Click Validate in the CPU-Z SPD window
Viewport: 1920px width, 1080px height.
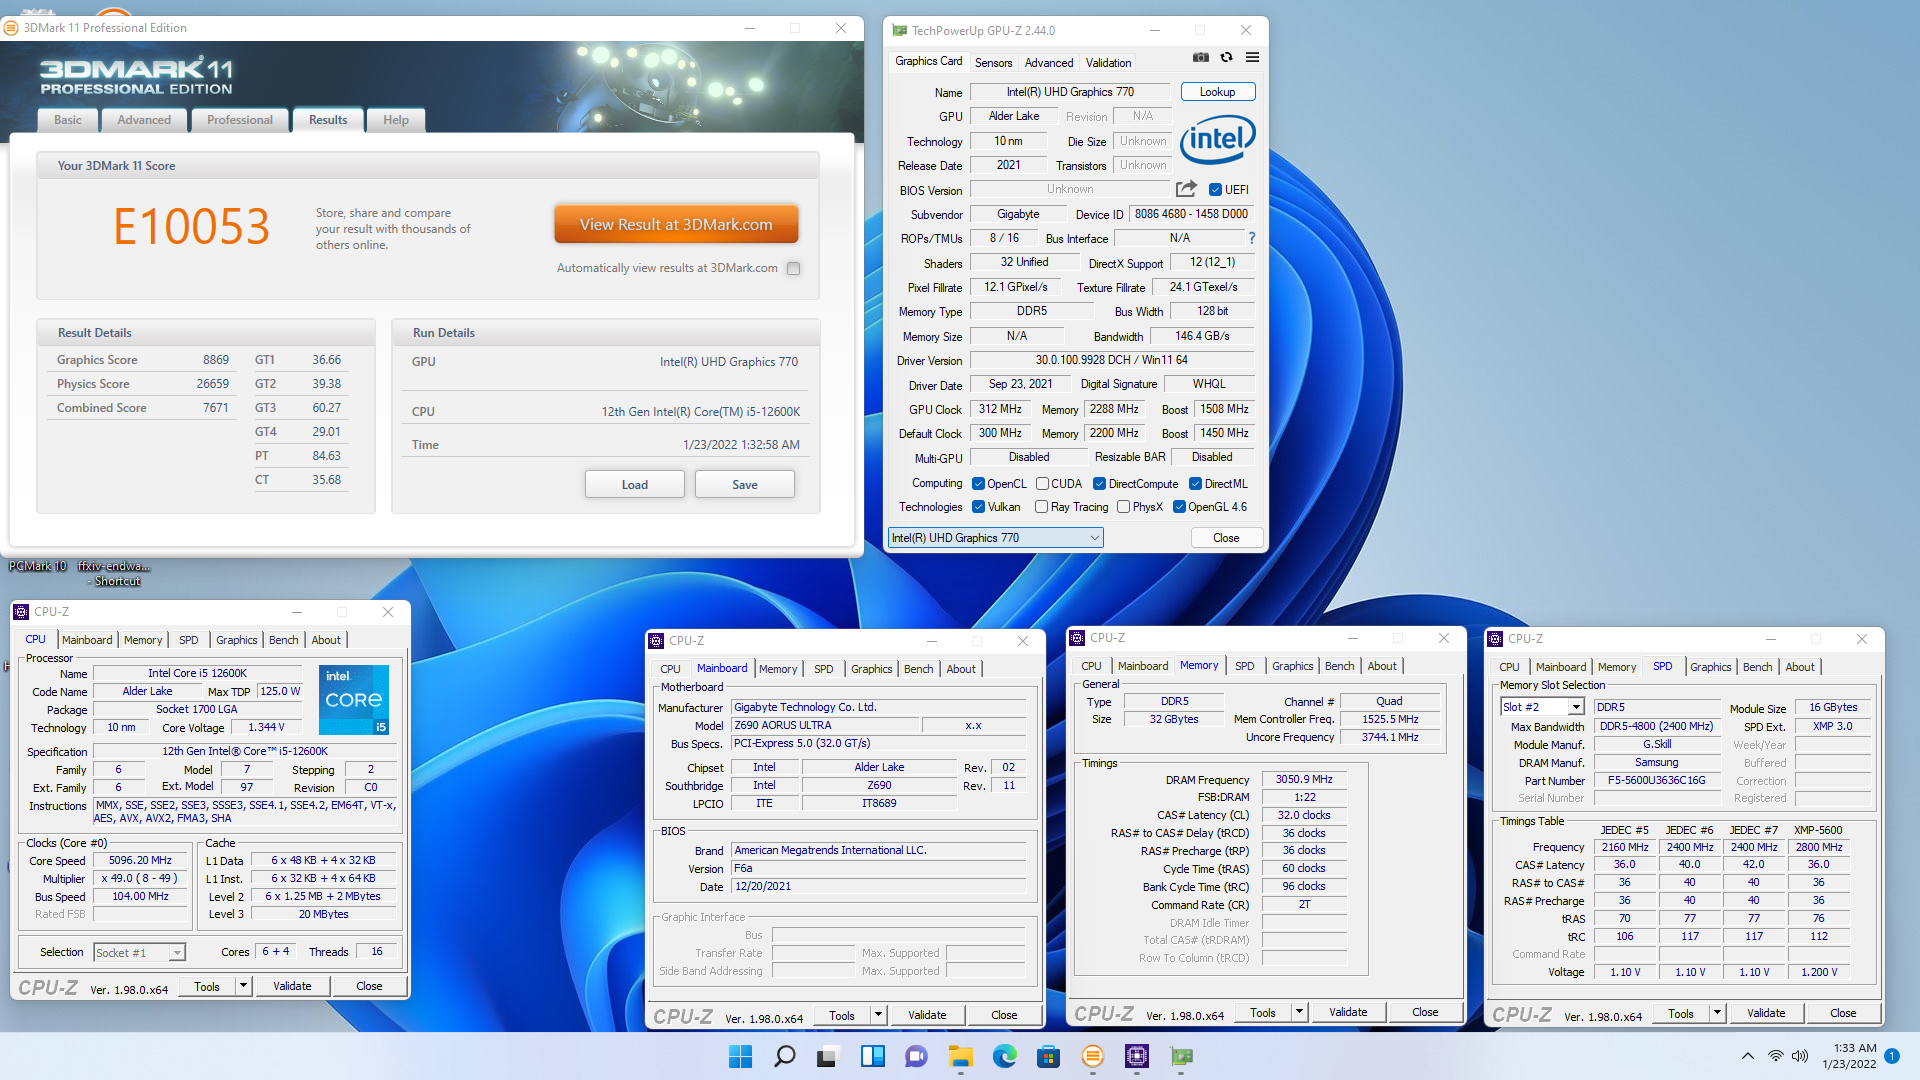pos(1766,1013)
